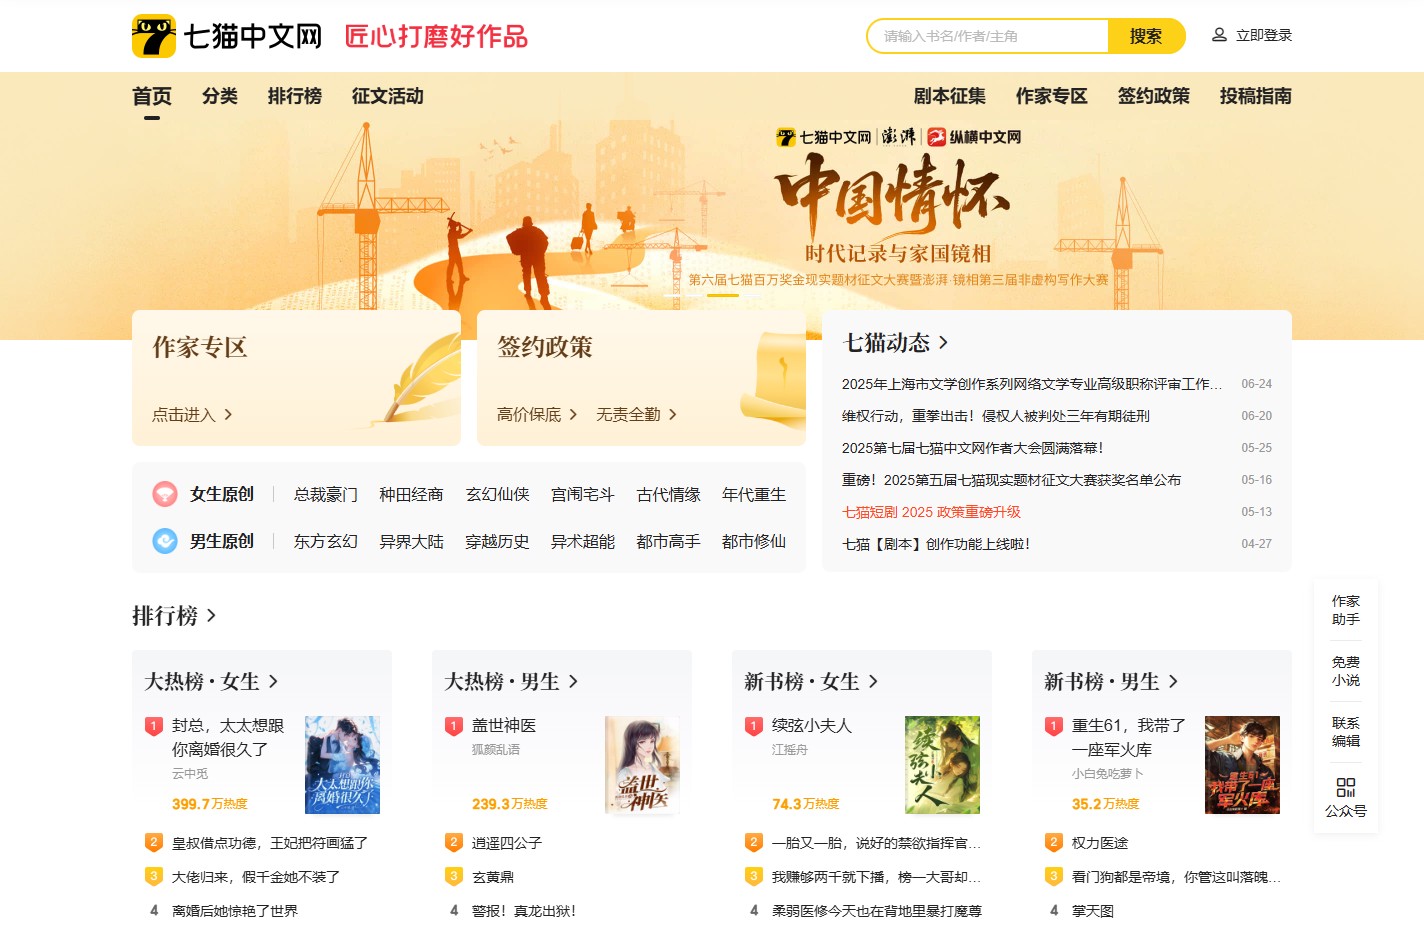
Task: Click rank 2 badge beside 权力医途
Action: (x=1054, y=842)
